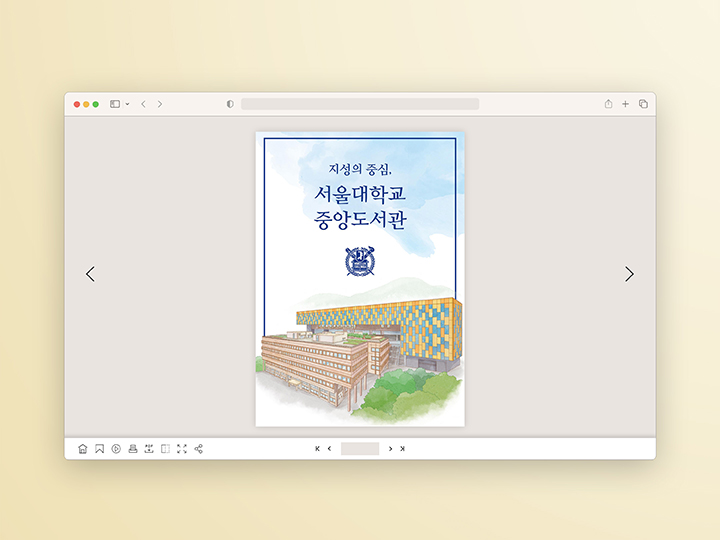Screen dimensions: 720x540
Task: Toggle the browser sidebar icon
Action: click(x=115, y=104)
